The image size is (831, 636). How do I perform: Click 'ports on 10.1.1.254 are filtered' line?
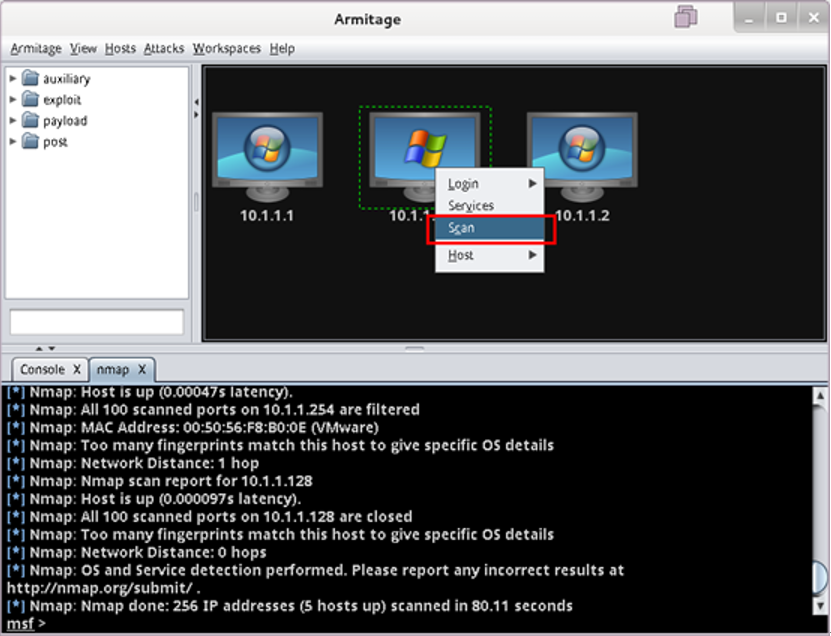[x=213, y=410]
